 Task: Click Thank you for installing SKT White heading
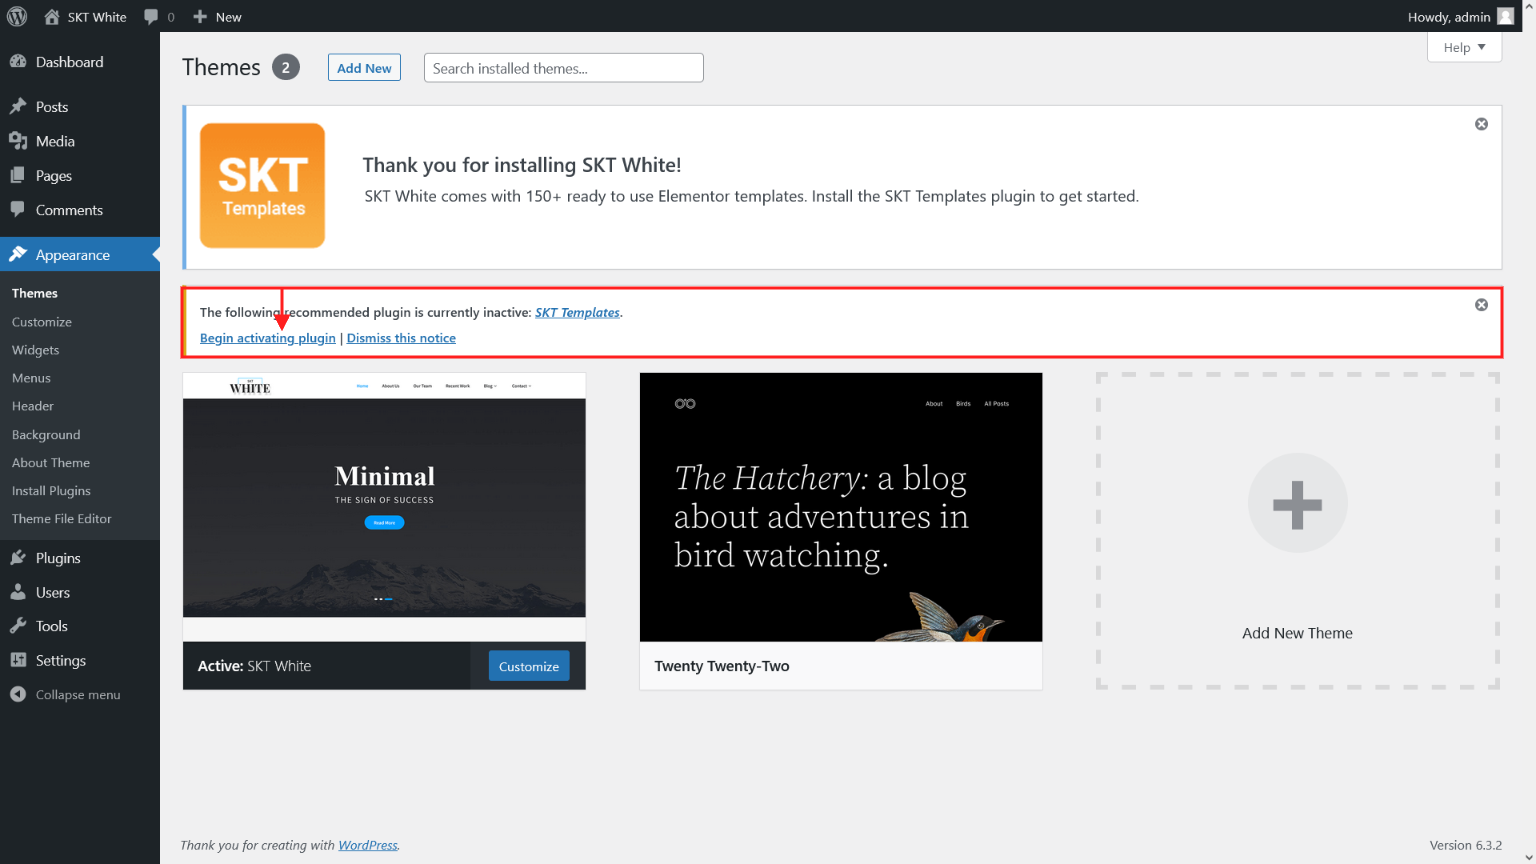[x=522, y=165]
